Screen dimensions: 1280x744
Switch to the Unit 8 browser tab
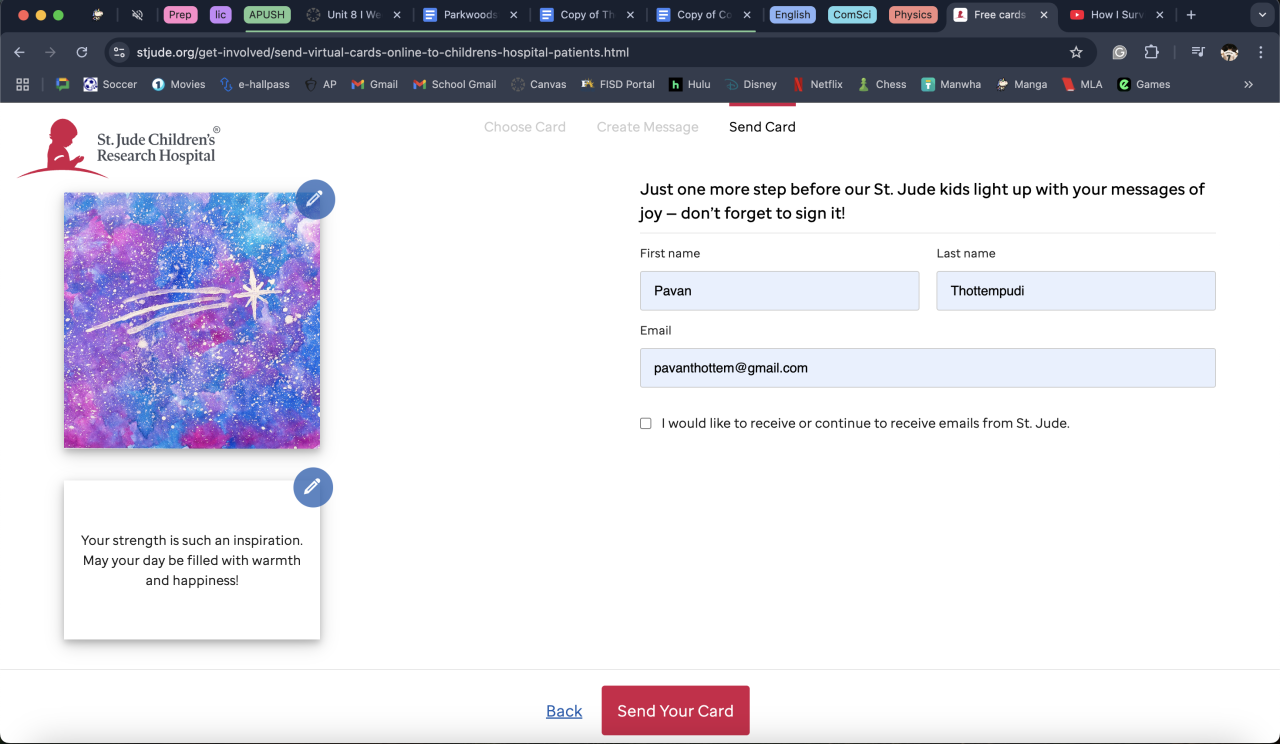tap(352, 15)
